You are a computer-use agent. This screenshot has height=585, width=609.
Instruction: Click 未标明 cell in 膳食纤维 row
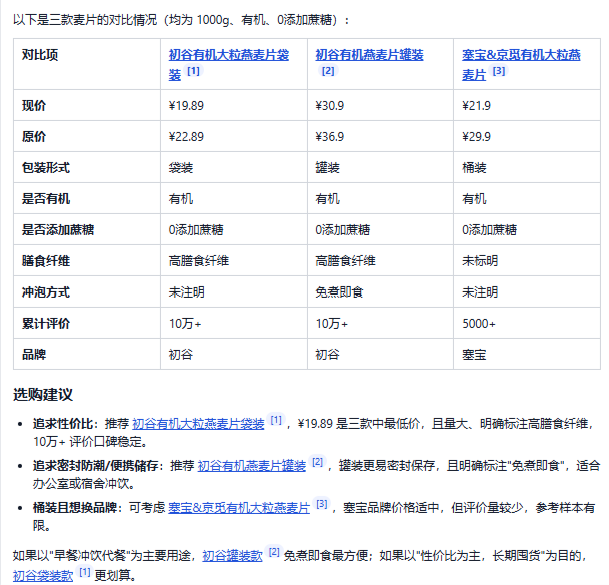point(480,261)
